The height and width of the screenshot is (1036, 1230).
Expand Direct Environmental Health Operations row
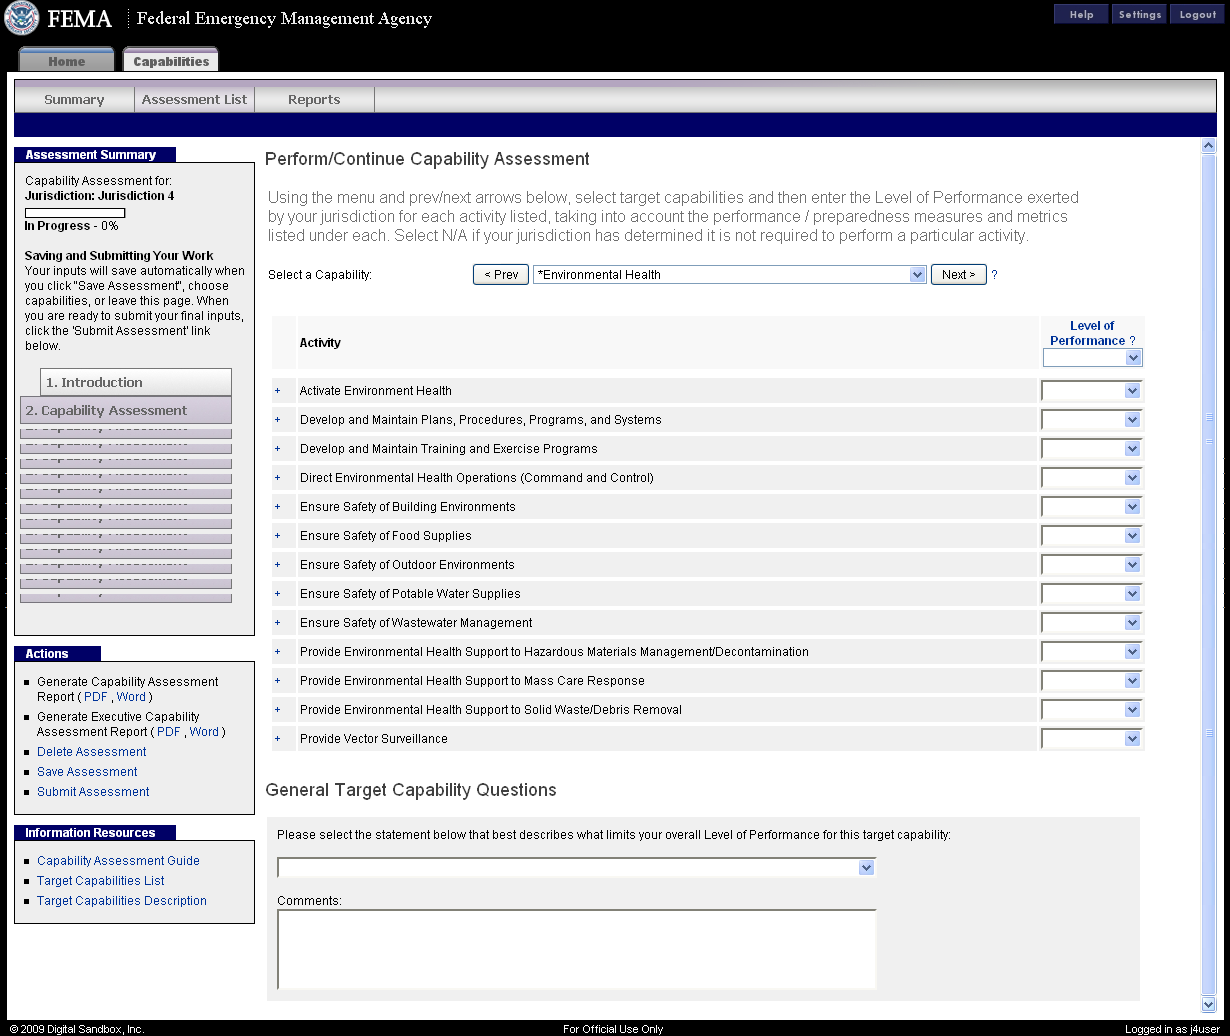pos(278,478)
